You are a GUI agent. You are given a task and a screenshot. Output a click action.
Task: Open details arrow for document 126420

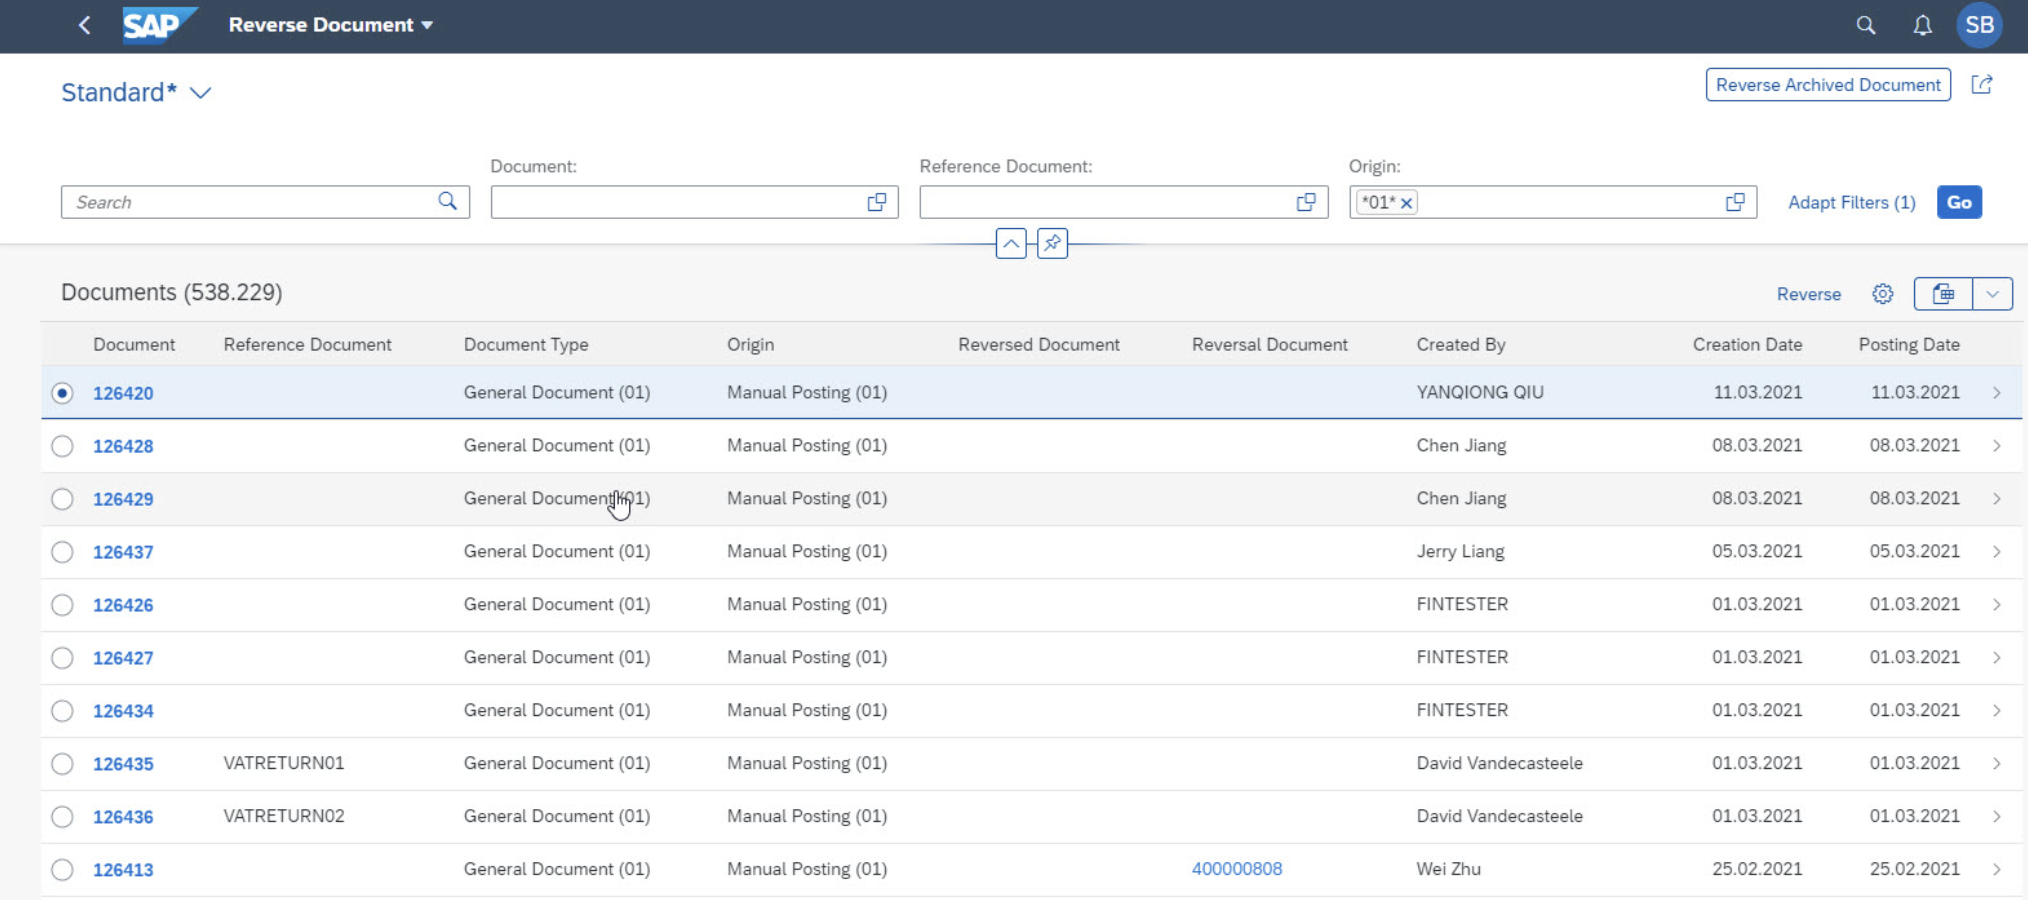coord(1997,393)
